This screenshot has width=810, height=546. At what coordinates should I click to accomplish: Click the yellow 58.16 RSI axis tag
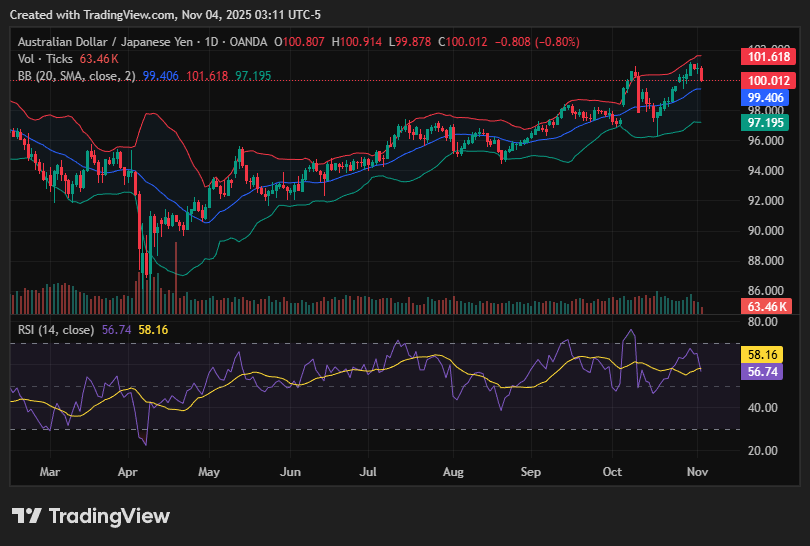pyautogui.click(x=765, y=355)
